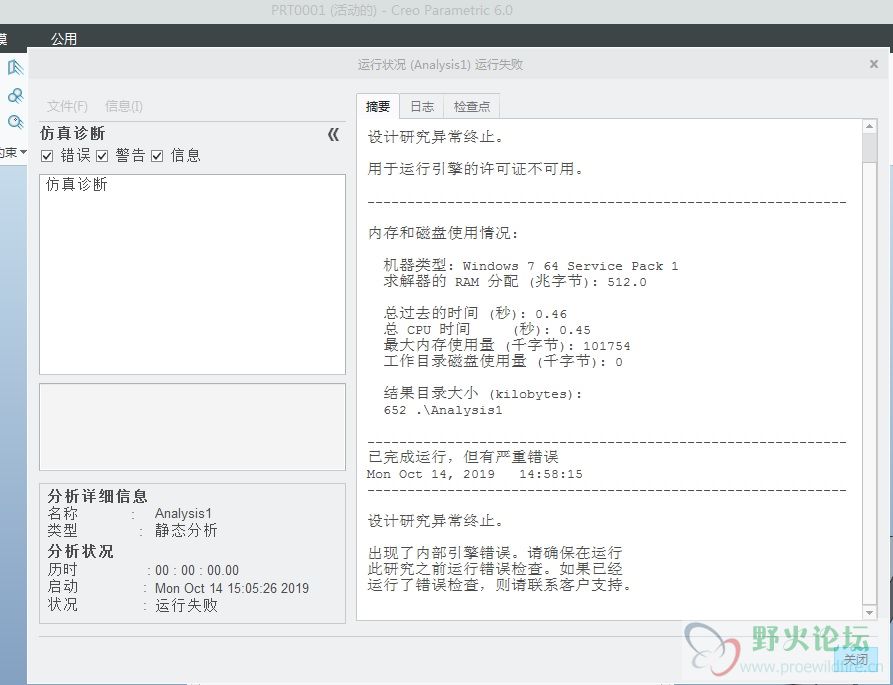Click the value Analysis1 in 分析详细信息
This screenshot has width=893, height=685.
183,514
